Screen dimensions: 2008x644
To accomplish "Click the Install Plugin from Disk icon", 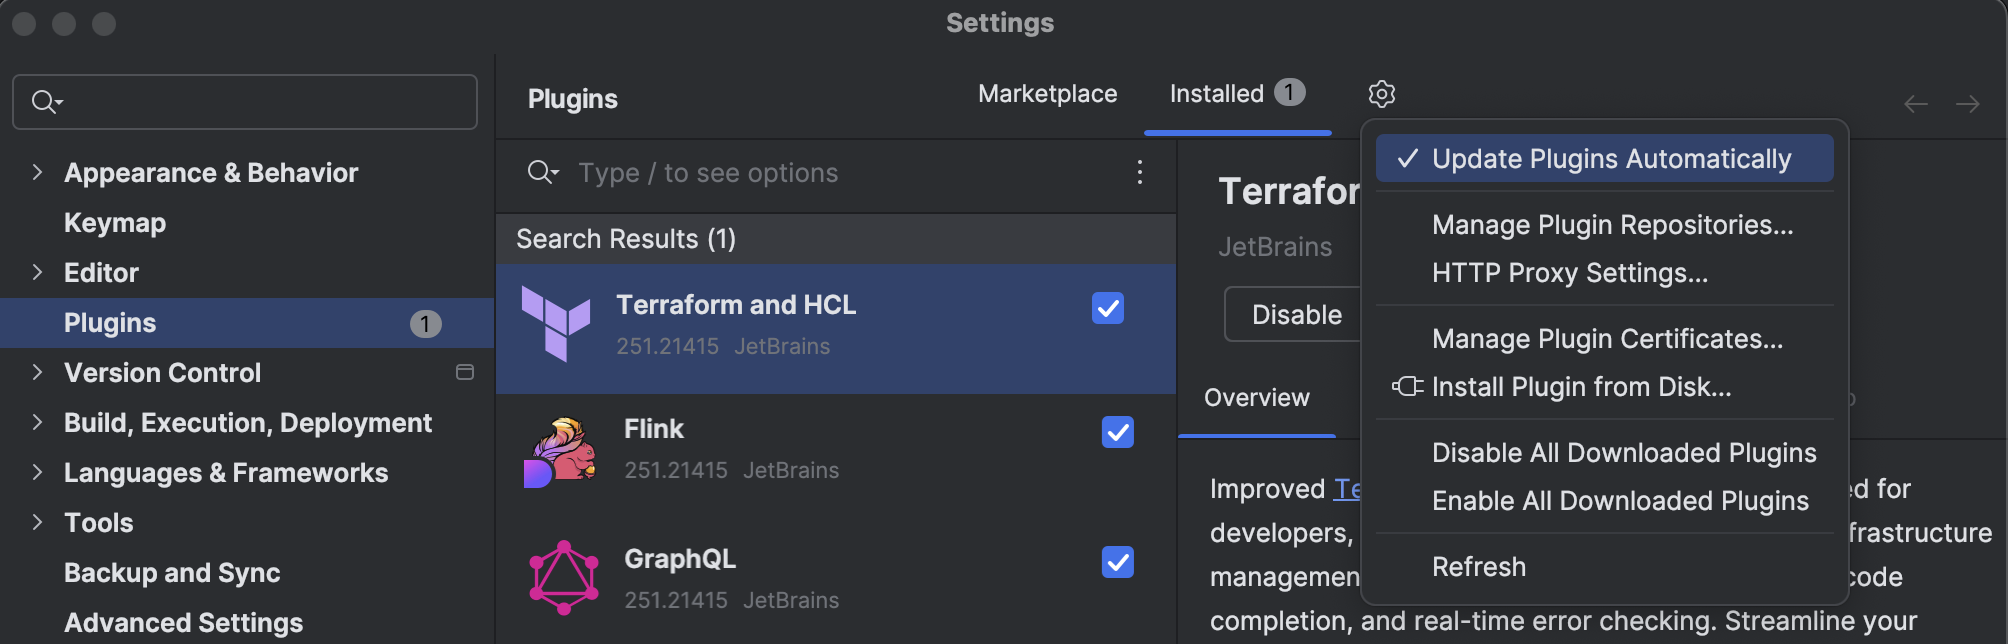I will coord(1406,387).
